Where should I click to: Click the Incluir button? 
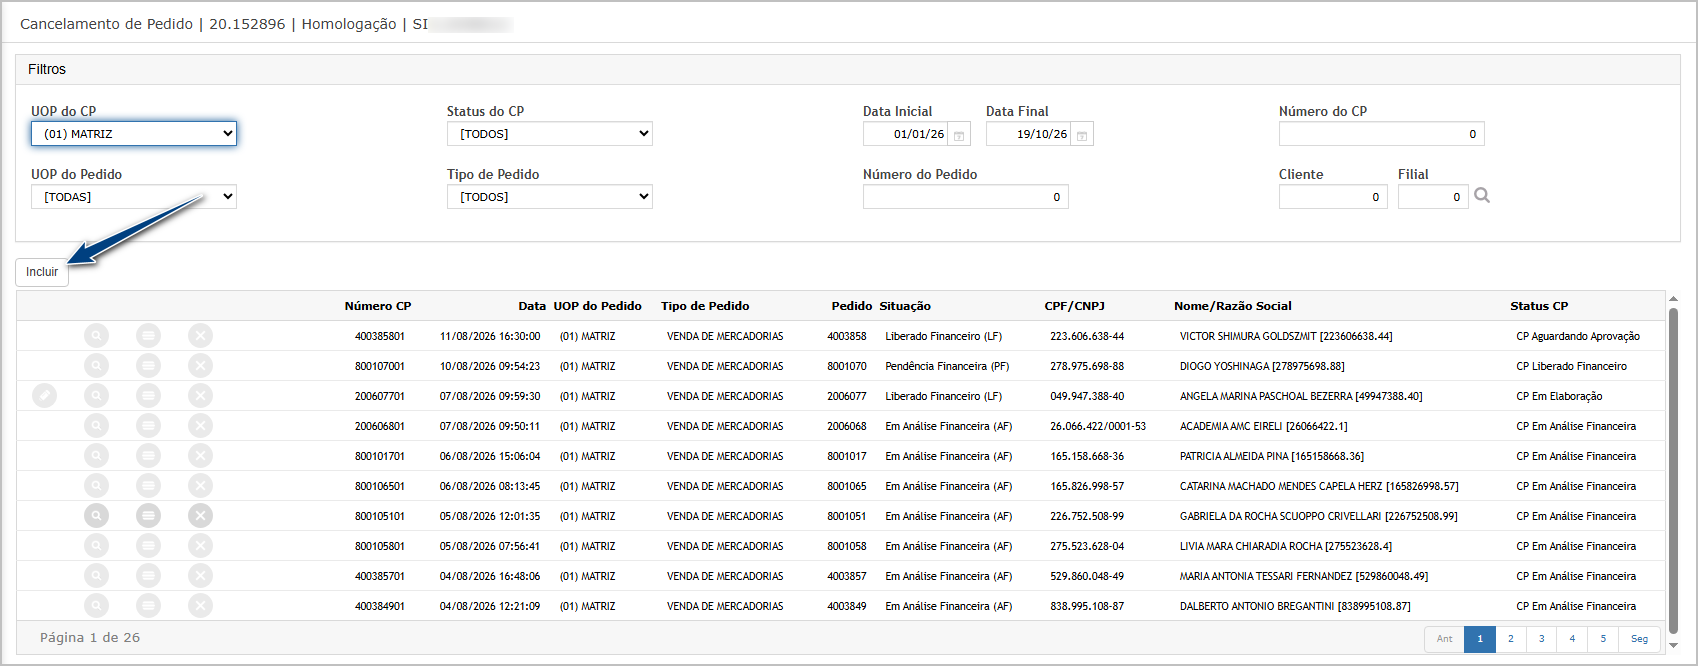(42, 272)
